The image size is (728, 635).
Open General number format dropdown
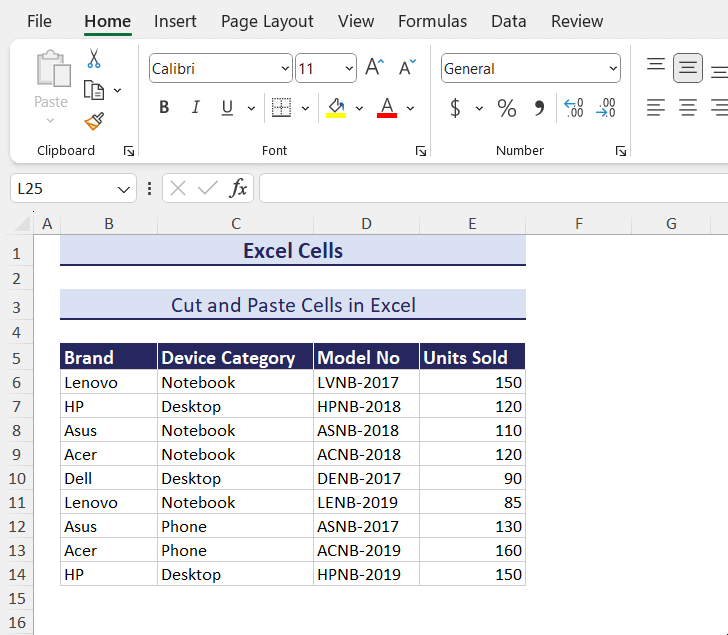click(613, 69)
